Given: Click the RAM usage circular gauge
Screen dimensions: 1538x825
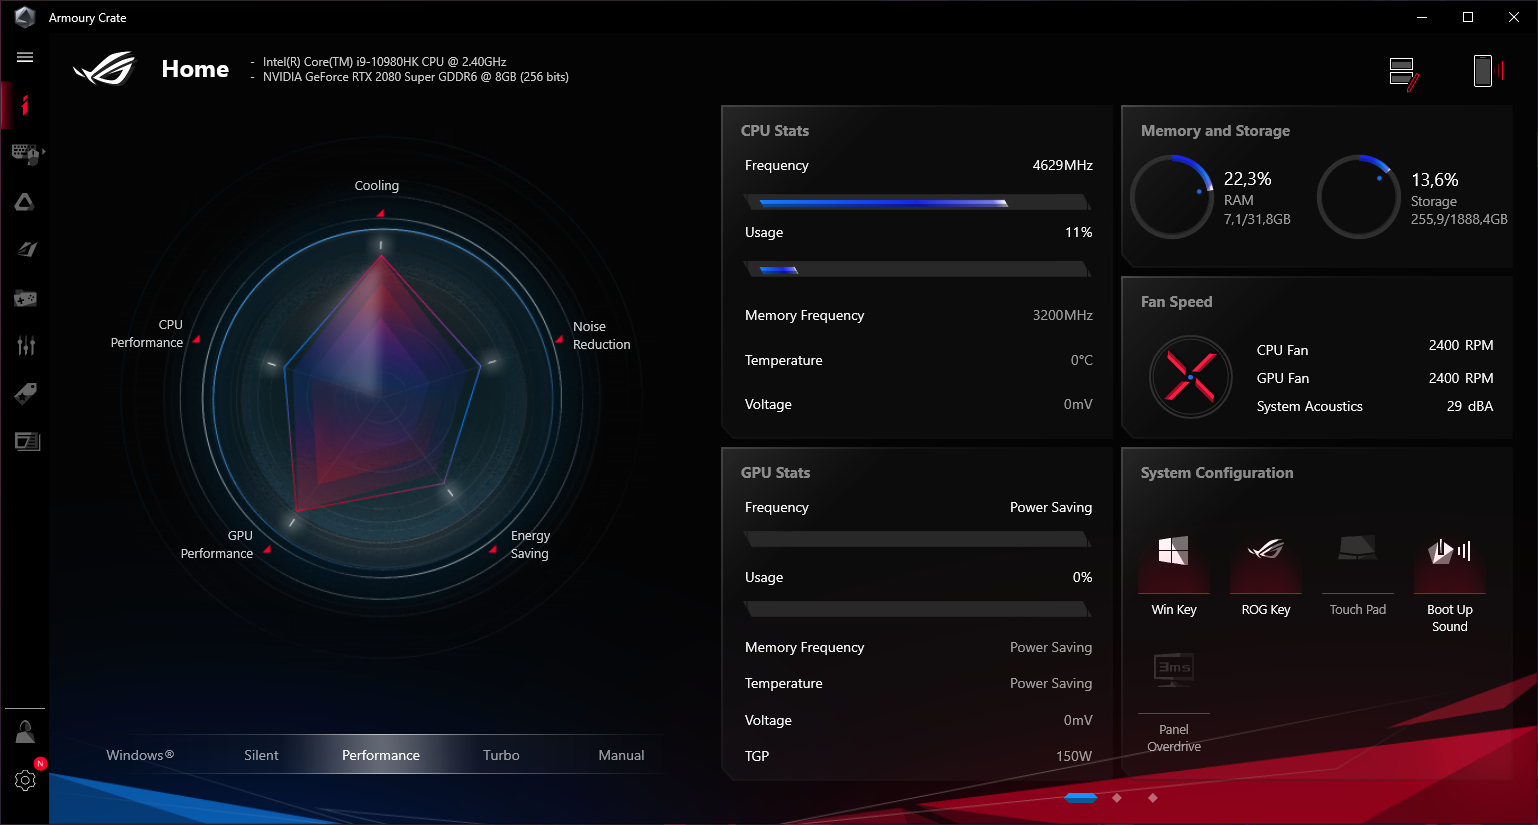Looking at the screenshot, I should coord(1172,196).
